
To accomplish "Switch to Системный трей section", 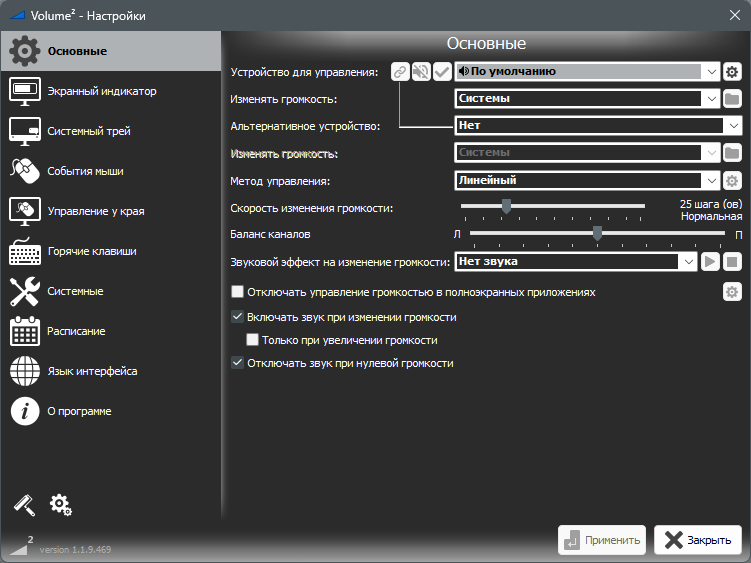I will [111, 131].
